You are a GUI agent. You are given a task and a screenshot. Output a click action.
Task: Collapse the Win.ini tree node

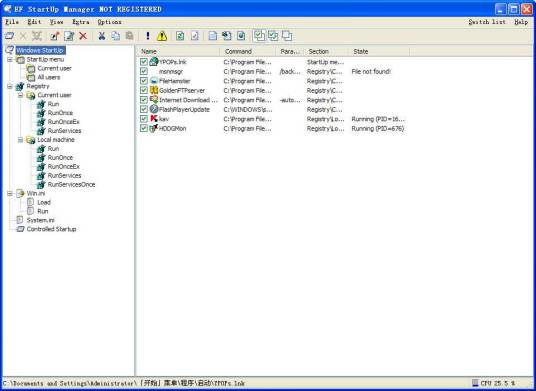[10, 193]
